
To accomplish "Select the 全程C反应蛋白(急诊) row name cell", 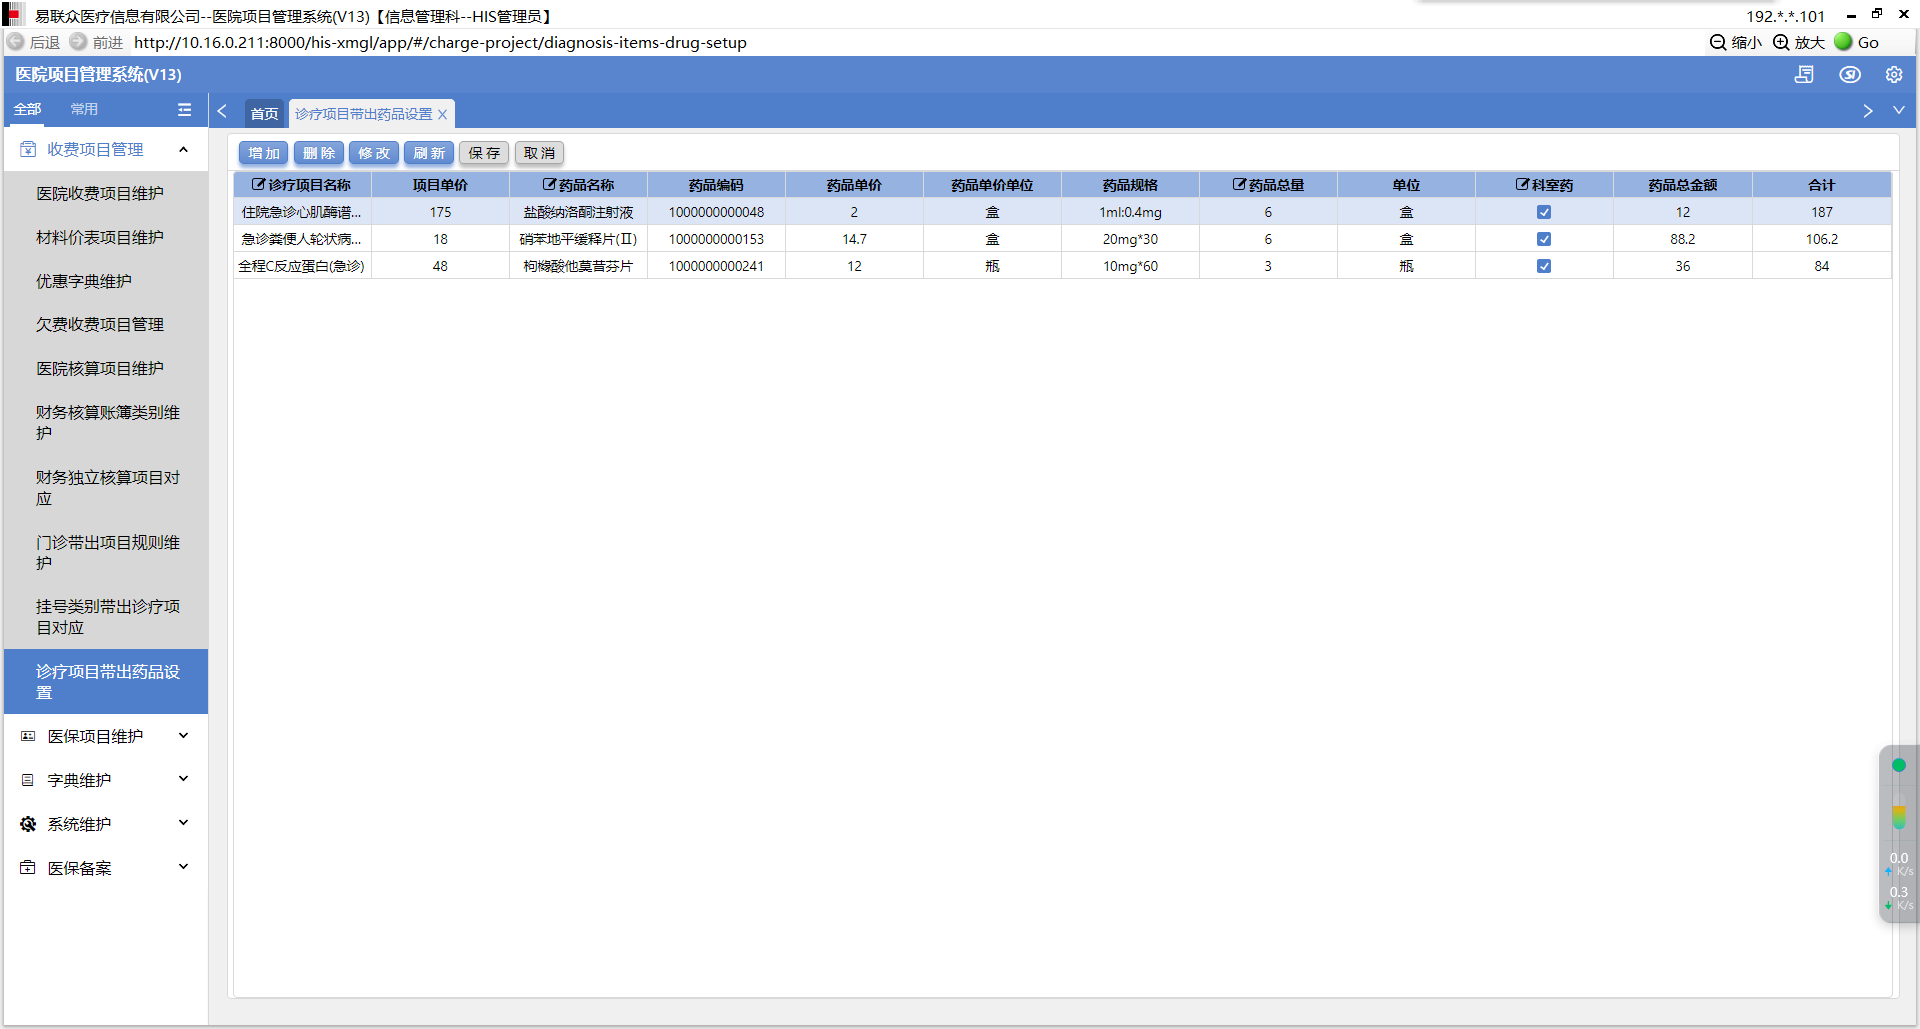I will pos(302,266).
